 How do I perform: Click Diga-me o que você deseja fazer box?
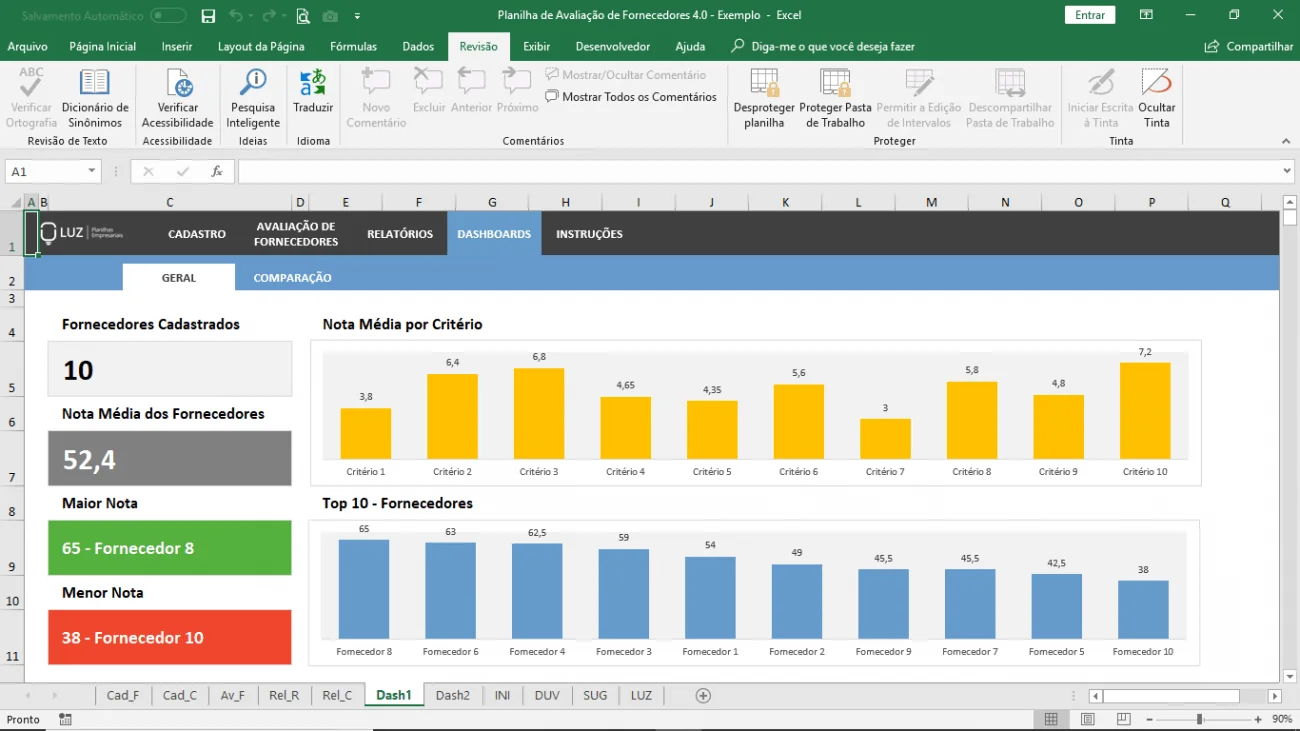pos(823,46)
